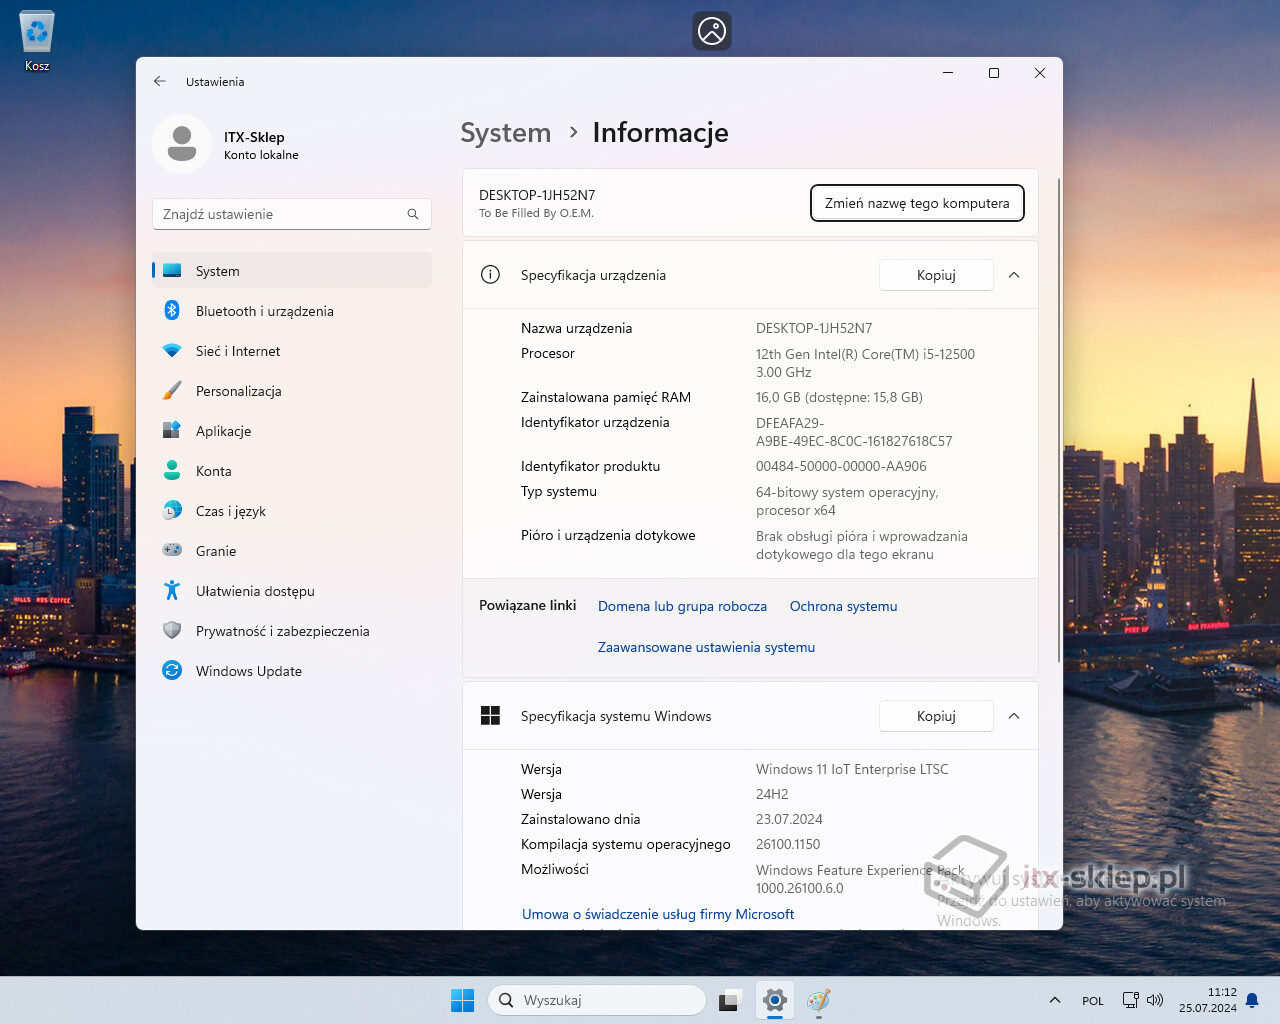Viewport: 1280px width, 1024px height.
Task: Collapse the Specyfikacja systemu Windows chevron
Action: point(1014,716)
